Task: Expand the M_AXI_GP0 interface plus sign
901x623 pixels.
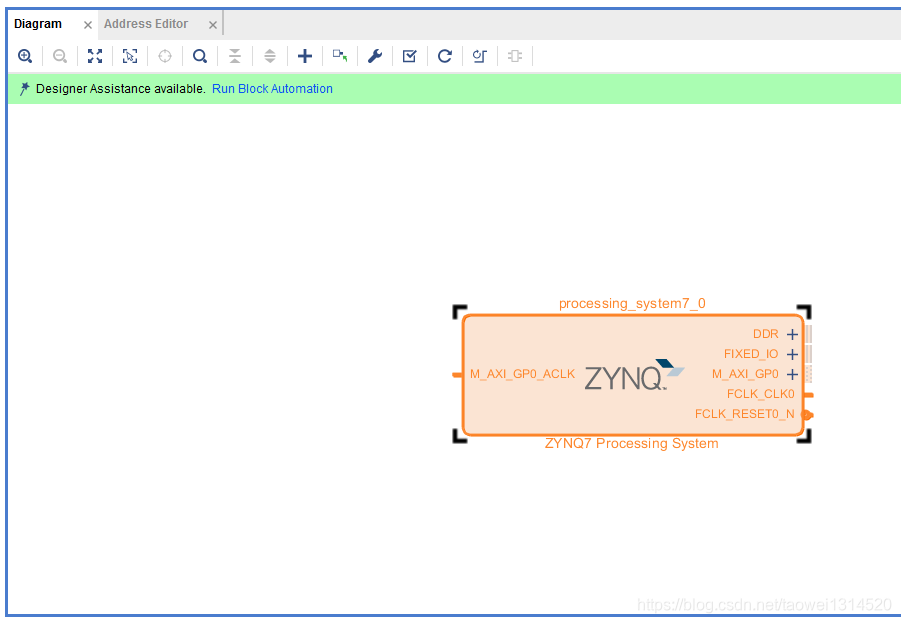Action: coord(792,375)
